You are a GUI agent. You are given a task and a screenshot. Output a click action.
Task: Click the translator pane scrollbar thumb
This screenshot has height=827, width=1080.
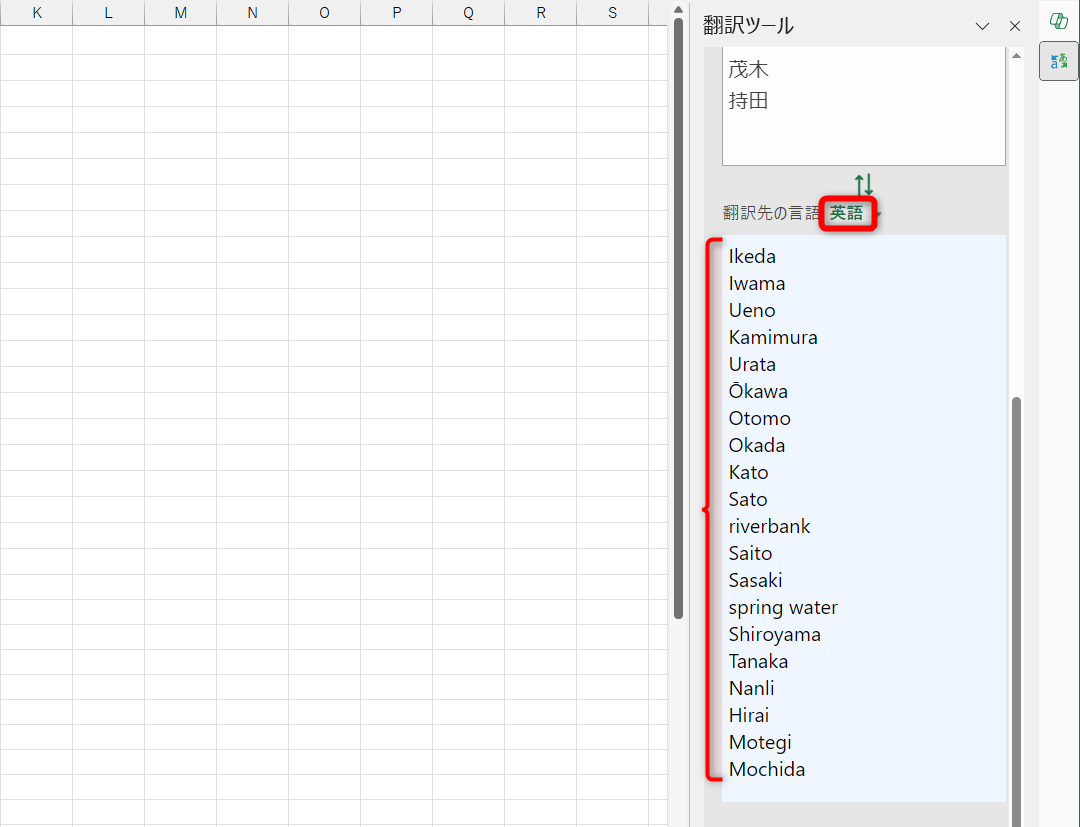click(x=1017, y=611)
